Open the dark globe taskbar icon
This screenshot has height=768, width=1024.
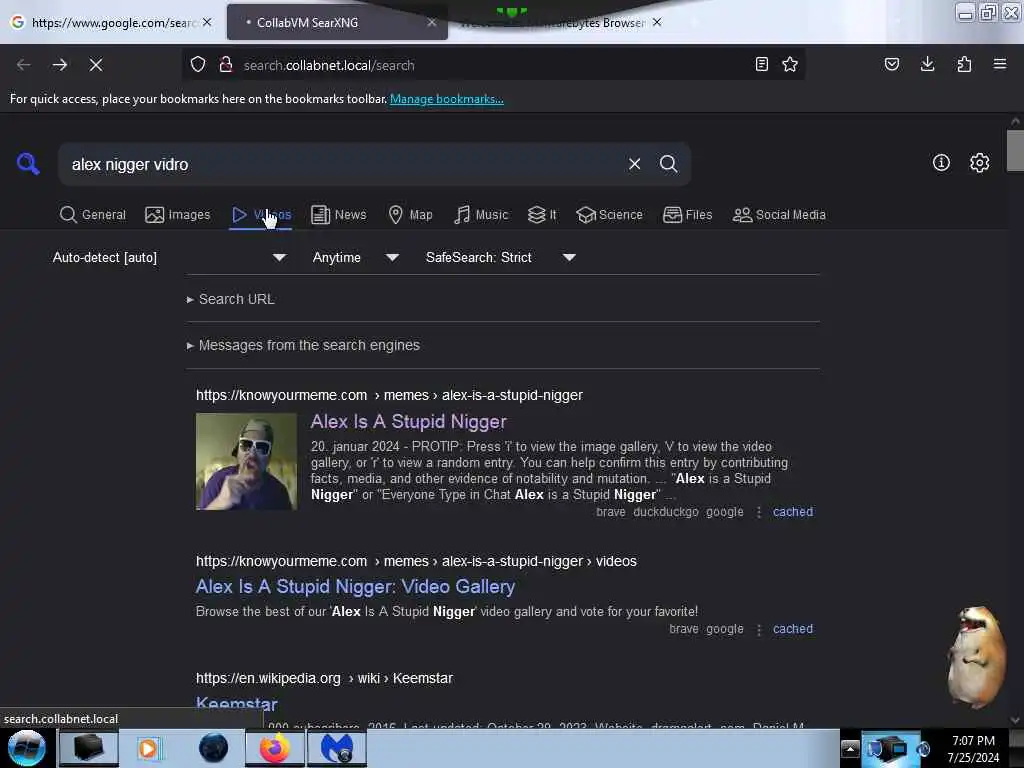click(x=214, y=748)
